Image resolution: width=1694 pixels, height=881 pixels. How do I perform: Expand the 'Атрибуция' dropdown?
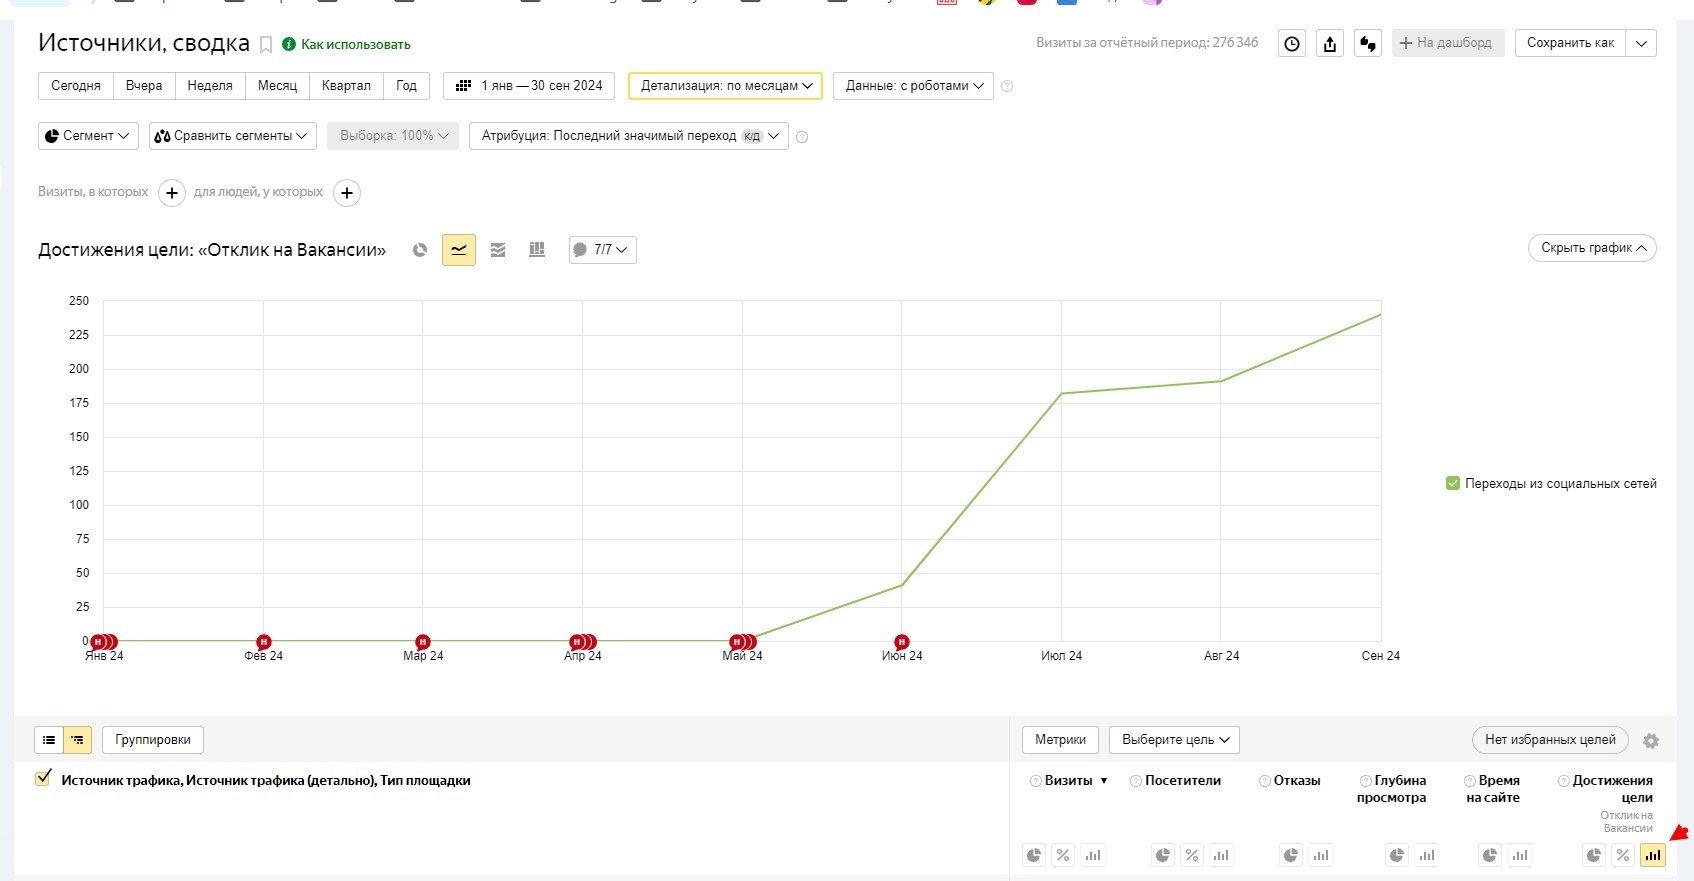click(x=628, y=136)
